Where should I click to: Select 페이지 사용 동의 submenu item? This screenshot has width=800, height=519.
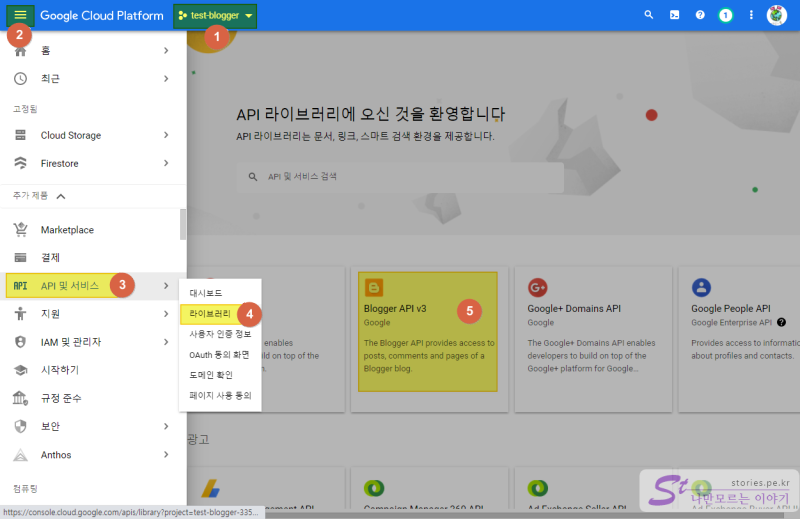pos(220,396)
